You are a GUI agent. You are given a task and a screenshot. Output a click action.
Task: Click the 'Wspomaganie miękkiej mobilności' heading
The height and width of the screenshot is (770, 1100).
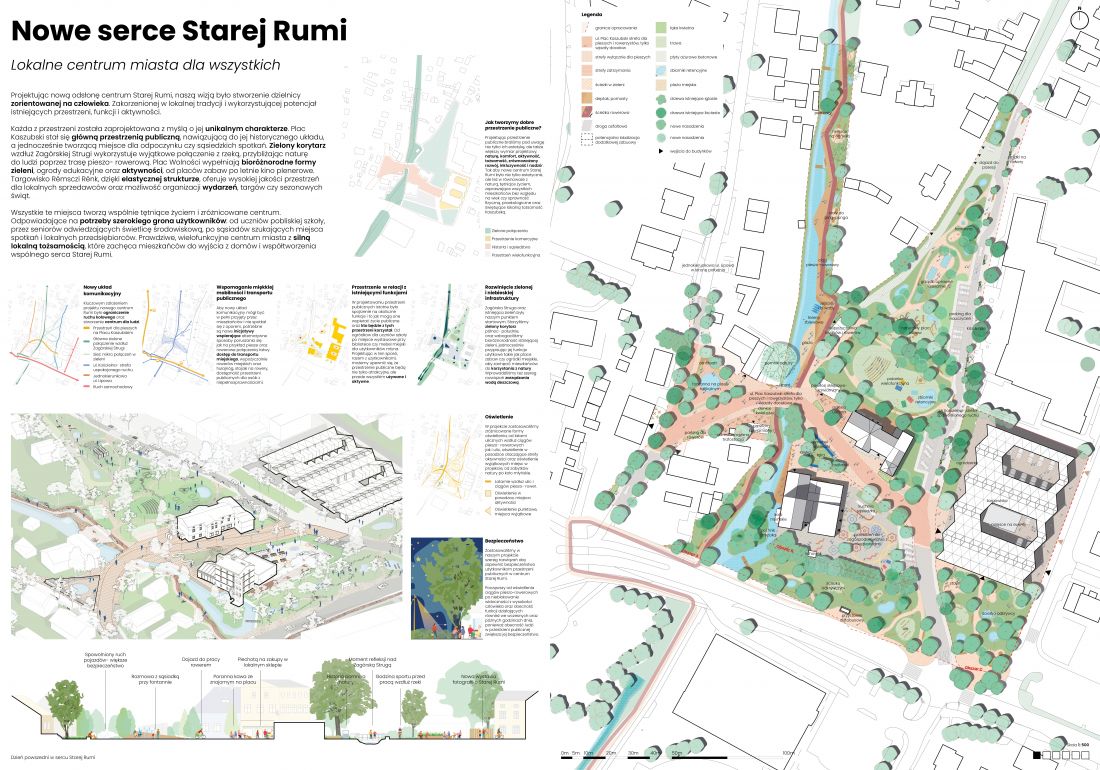245,293
